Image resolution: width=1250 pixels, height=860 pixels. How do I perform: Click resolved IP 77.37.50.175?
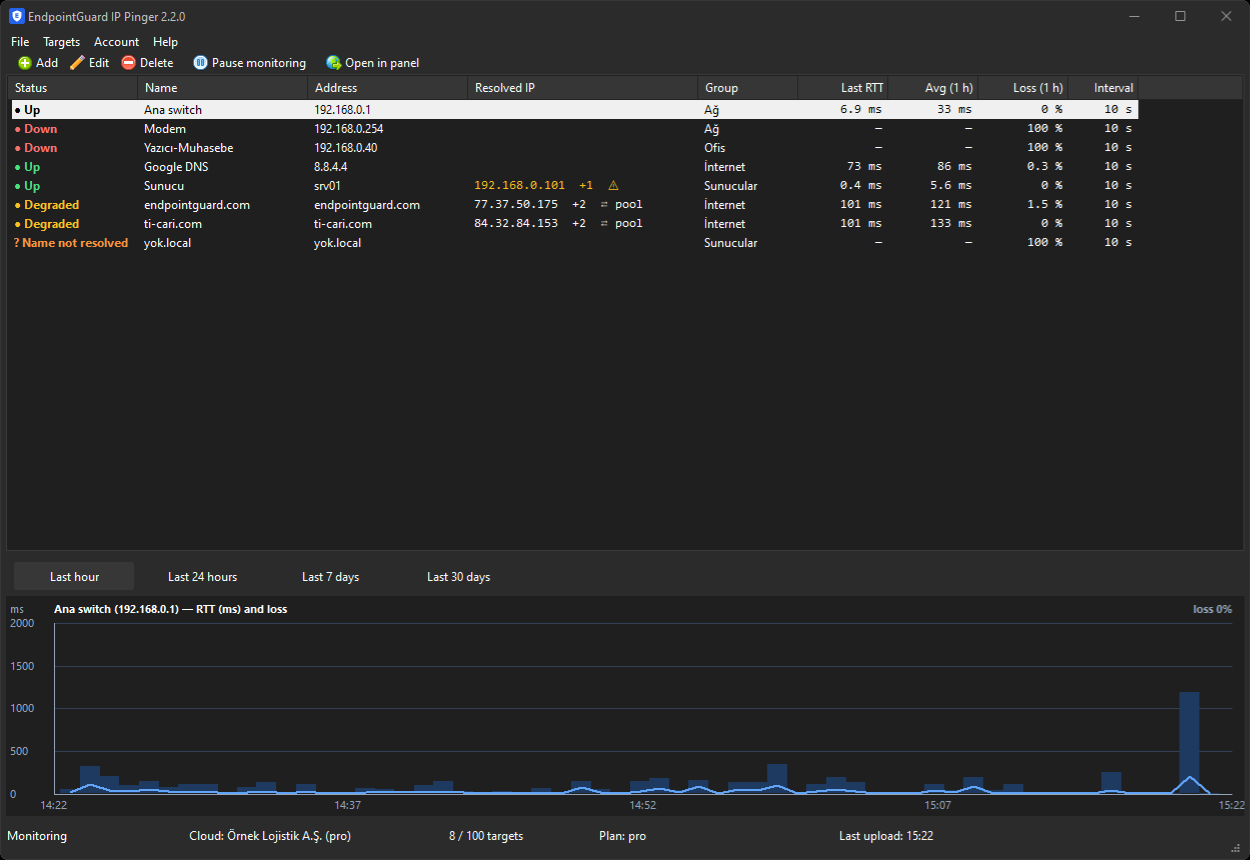pos(516,205)
